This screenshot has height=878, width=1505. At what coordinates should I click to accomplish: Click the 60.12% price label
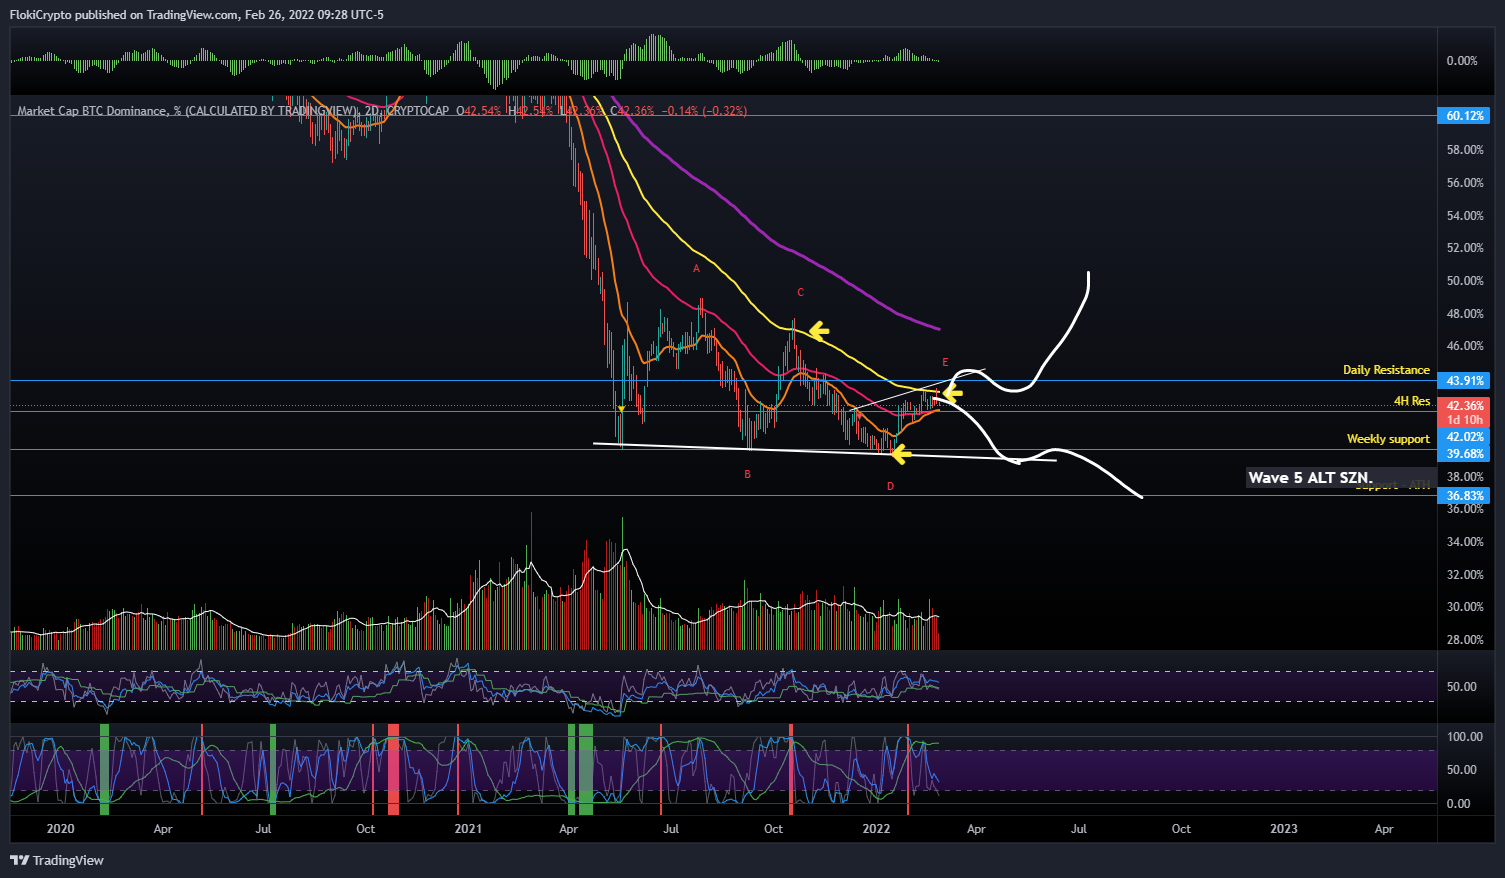[1465, 116]
